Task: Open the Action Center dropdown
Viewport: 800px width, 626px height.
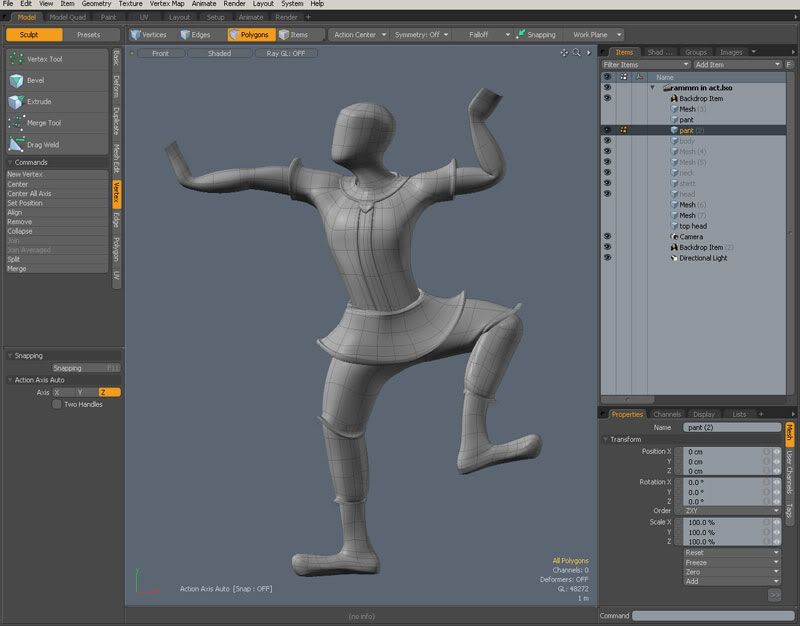Action: [x=360, y=35]
